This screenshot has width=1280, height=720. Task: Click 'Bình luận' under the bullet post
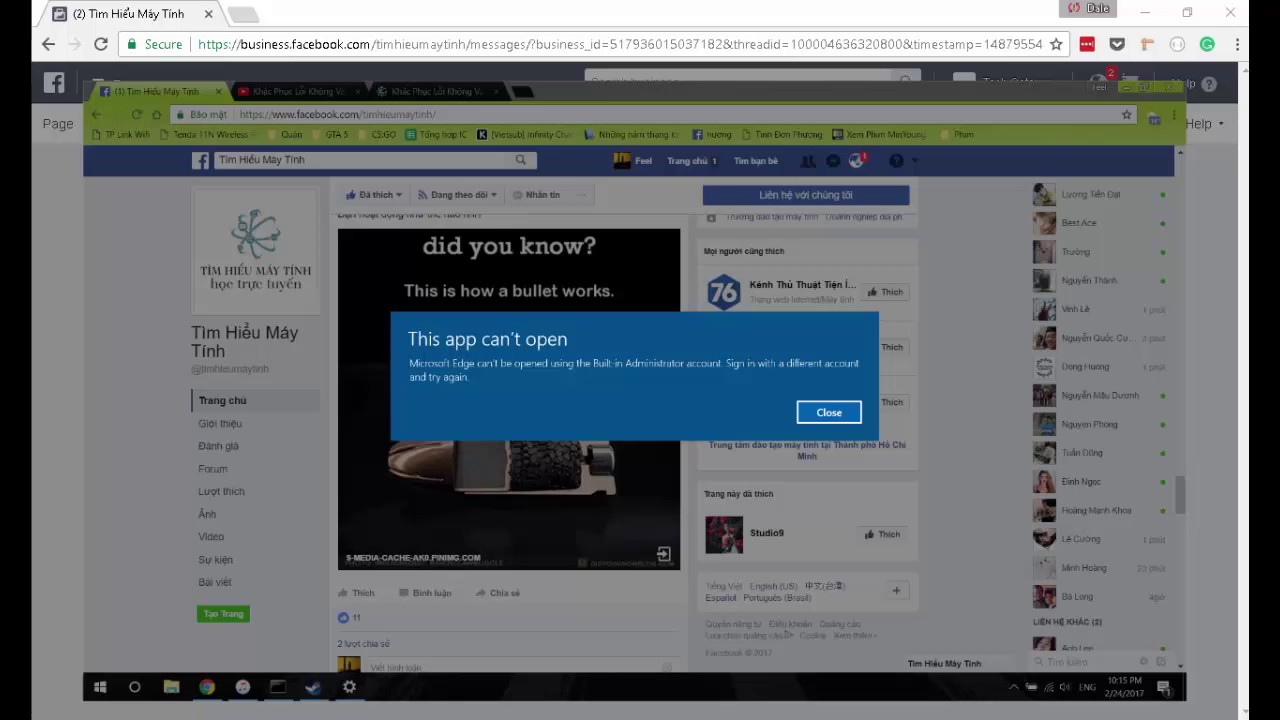[x=425, y=593]
